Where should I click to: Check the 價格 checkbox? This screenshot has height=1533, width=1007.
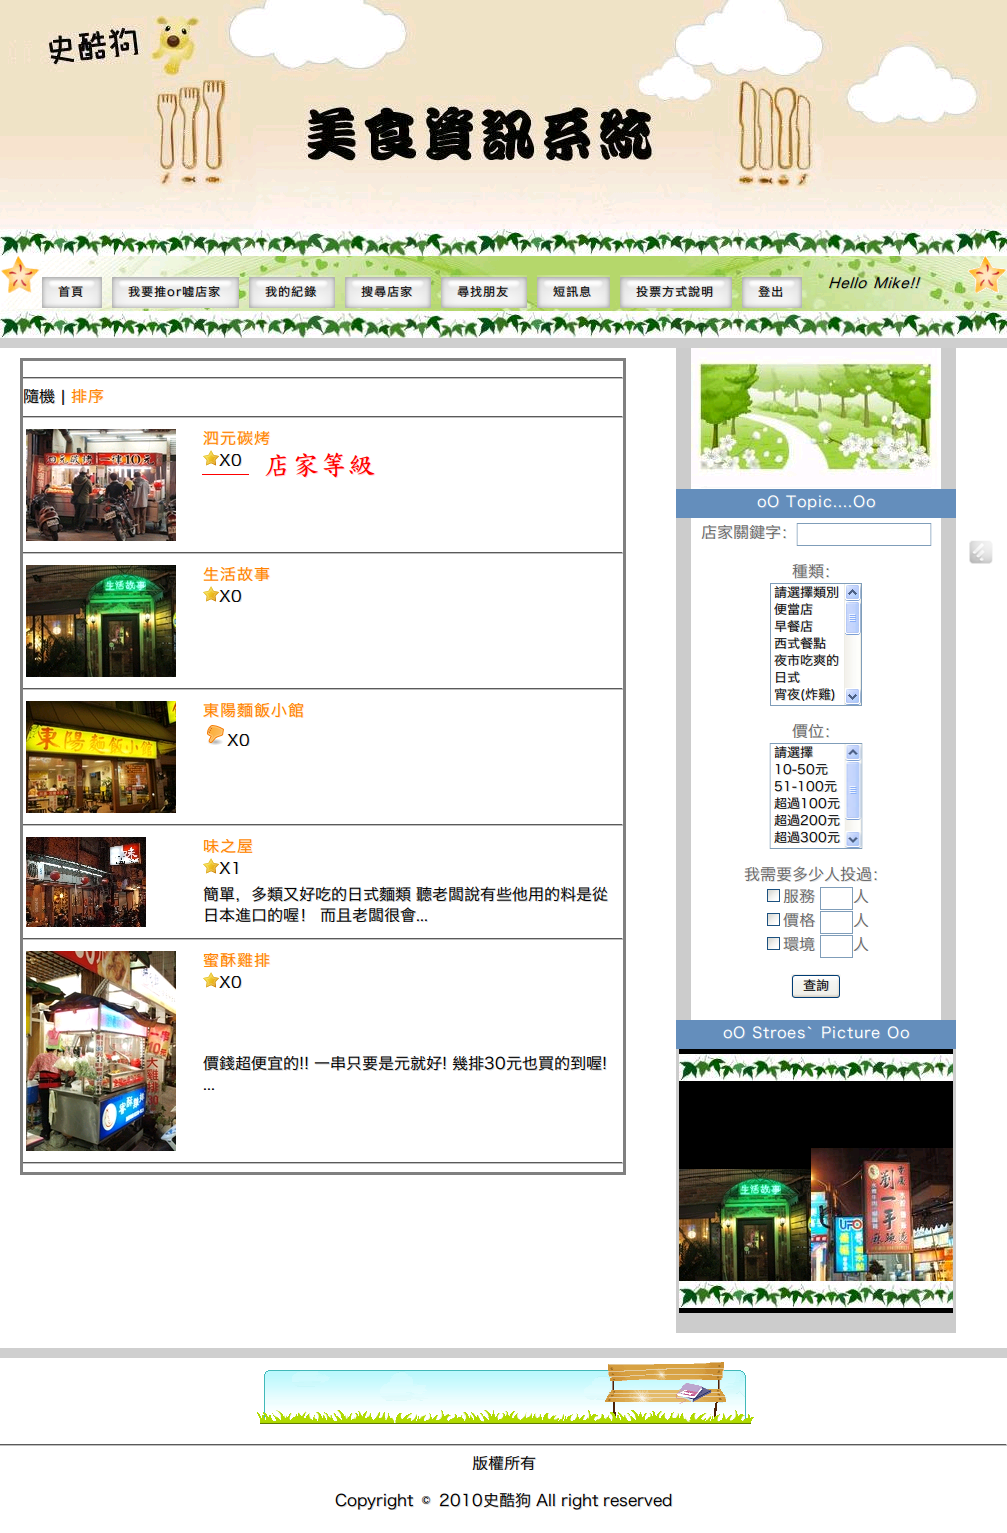coord(773,920)
